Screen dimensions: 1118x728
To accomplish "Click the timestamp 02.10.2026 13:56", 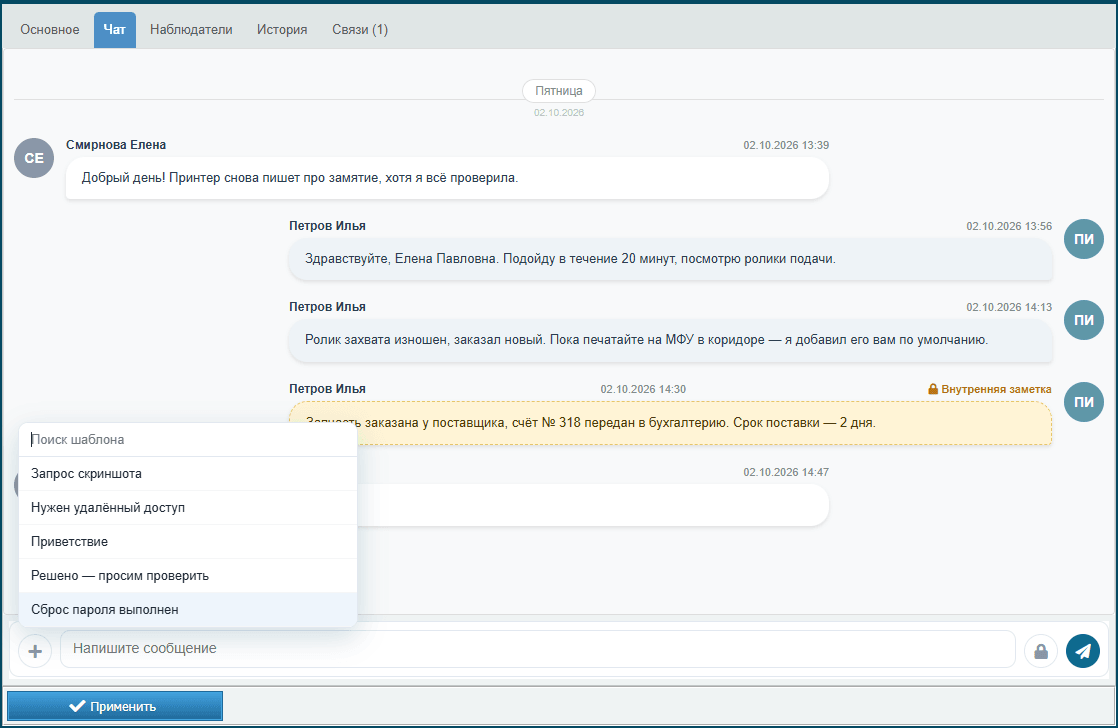I will click(x=1010, y=226).
